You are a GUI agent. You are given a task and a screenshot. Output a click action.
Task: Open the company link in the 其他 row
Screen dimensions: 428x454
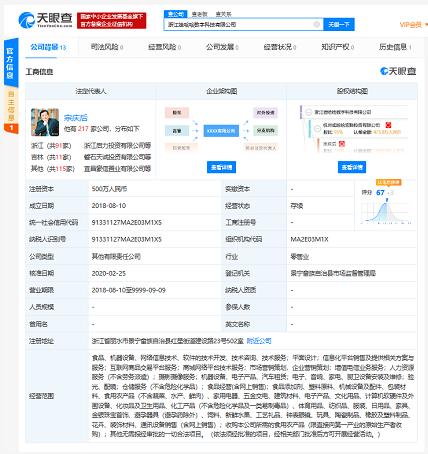click(x=117, y=169)
